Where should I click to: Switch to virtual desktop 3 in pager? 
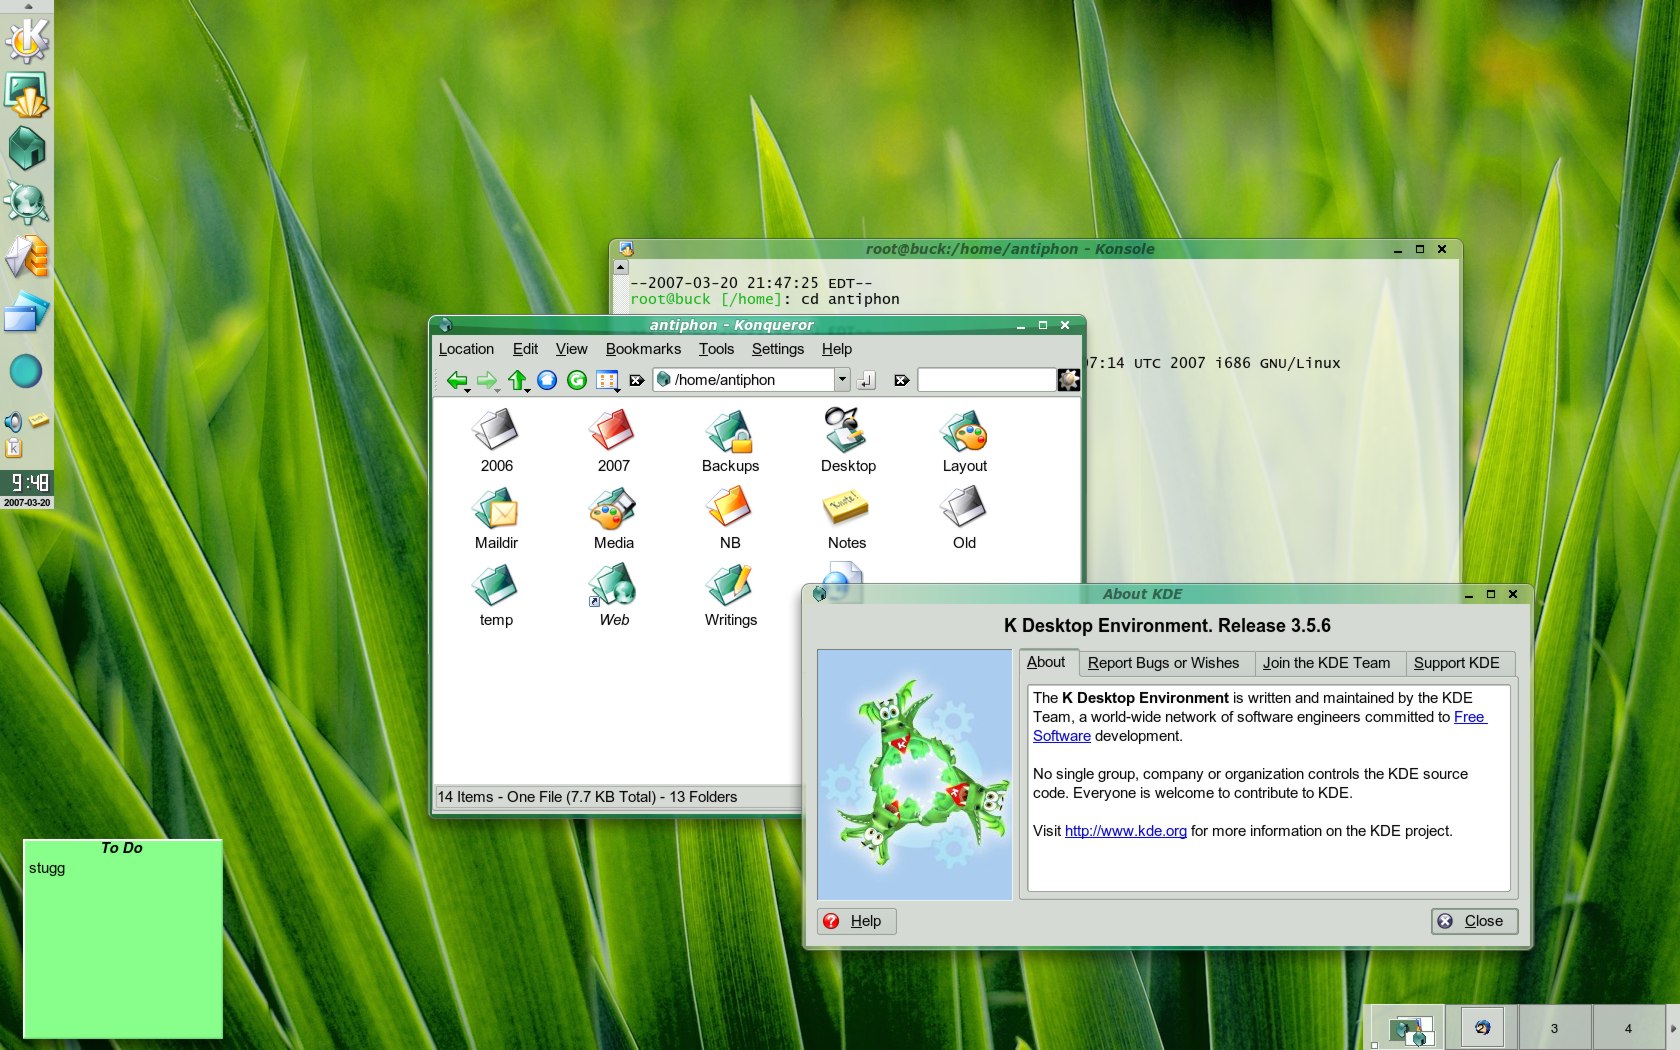tap(1555, 1027)
